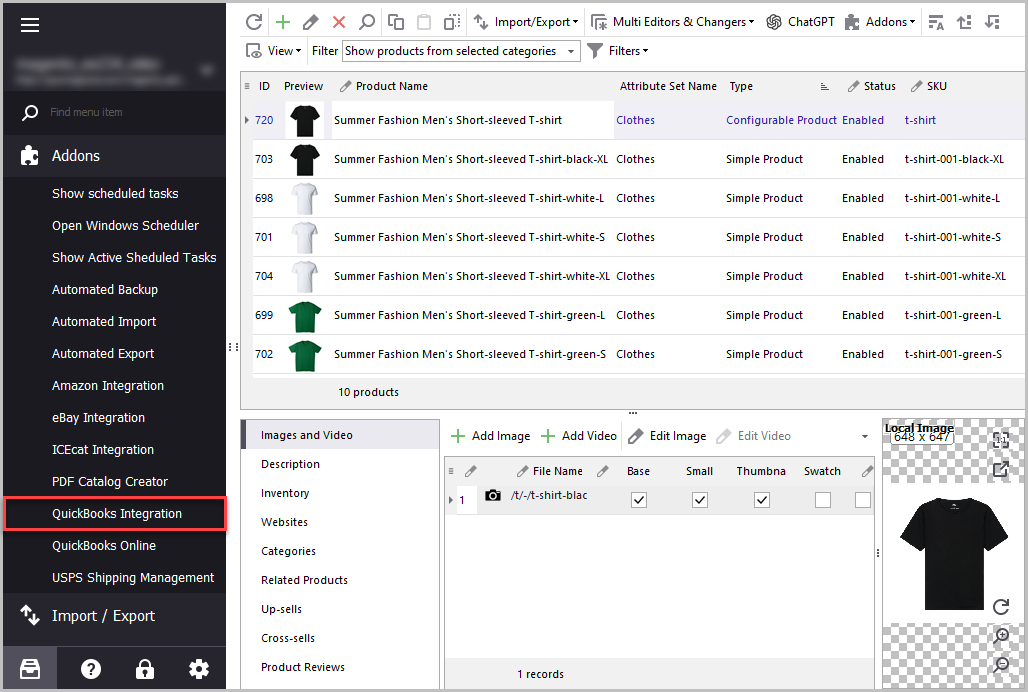1028x692 pixels.
Task: Toggle the Small image checkbox
Action: pyautogui.click(x=700, y=500)
